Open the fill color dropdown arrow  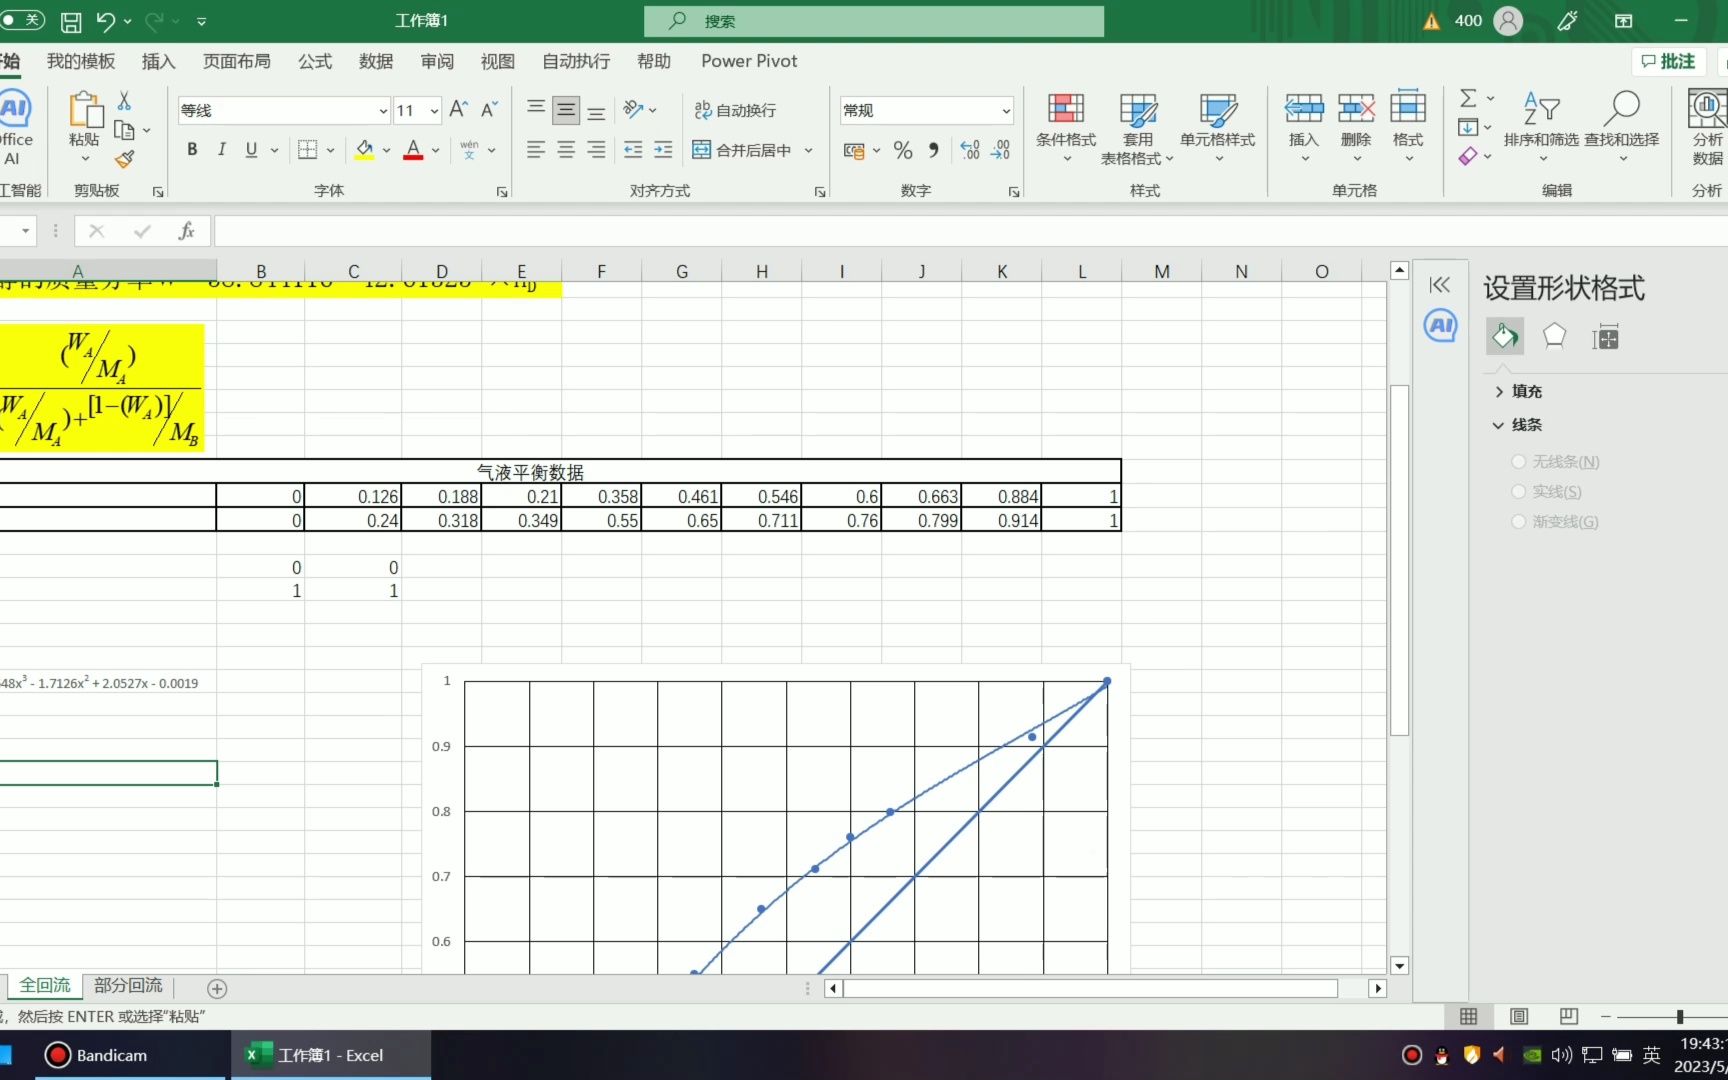[386, 151]
